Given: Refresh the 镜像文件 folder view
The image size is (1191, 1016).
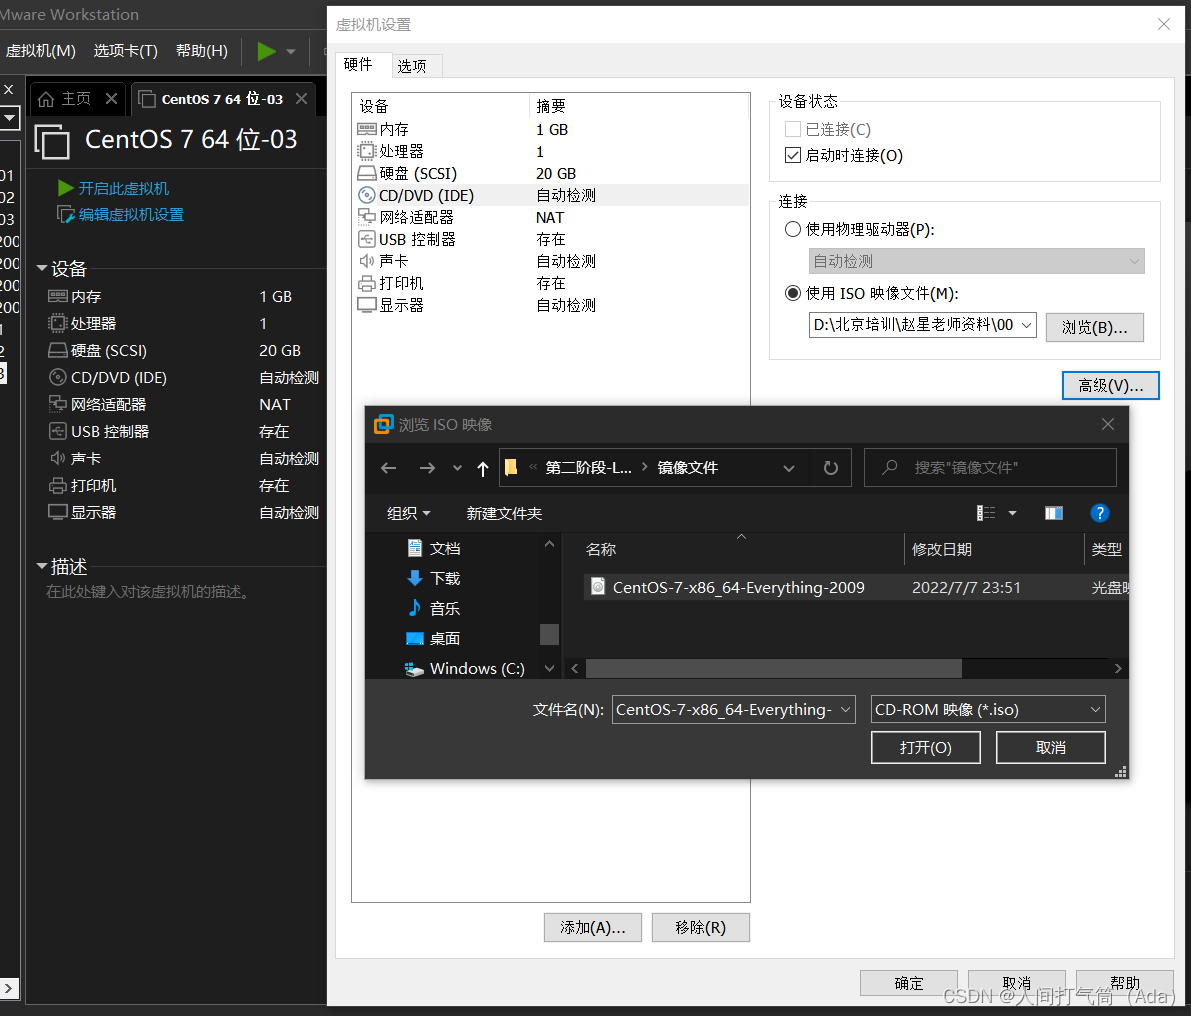Looking at the screenshot, I should [831, 468].
